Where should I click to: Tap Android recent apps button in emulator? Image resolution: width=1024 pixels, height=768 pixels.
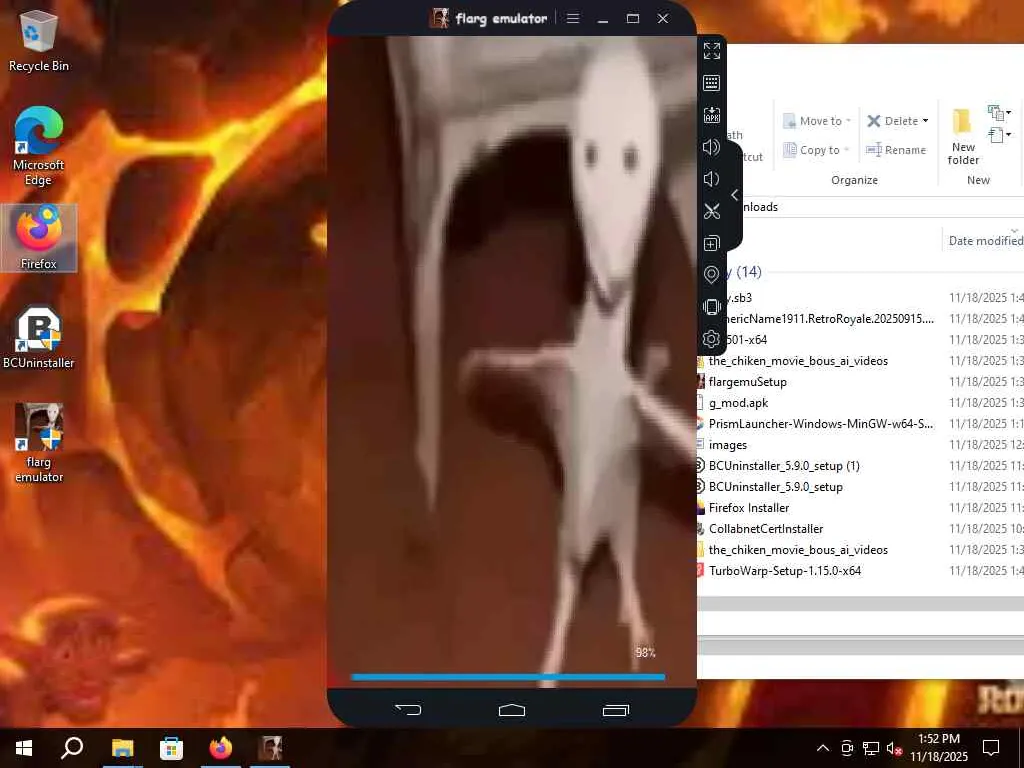coord(616,710)
